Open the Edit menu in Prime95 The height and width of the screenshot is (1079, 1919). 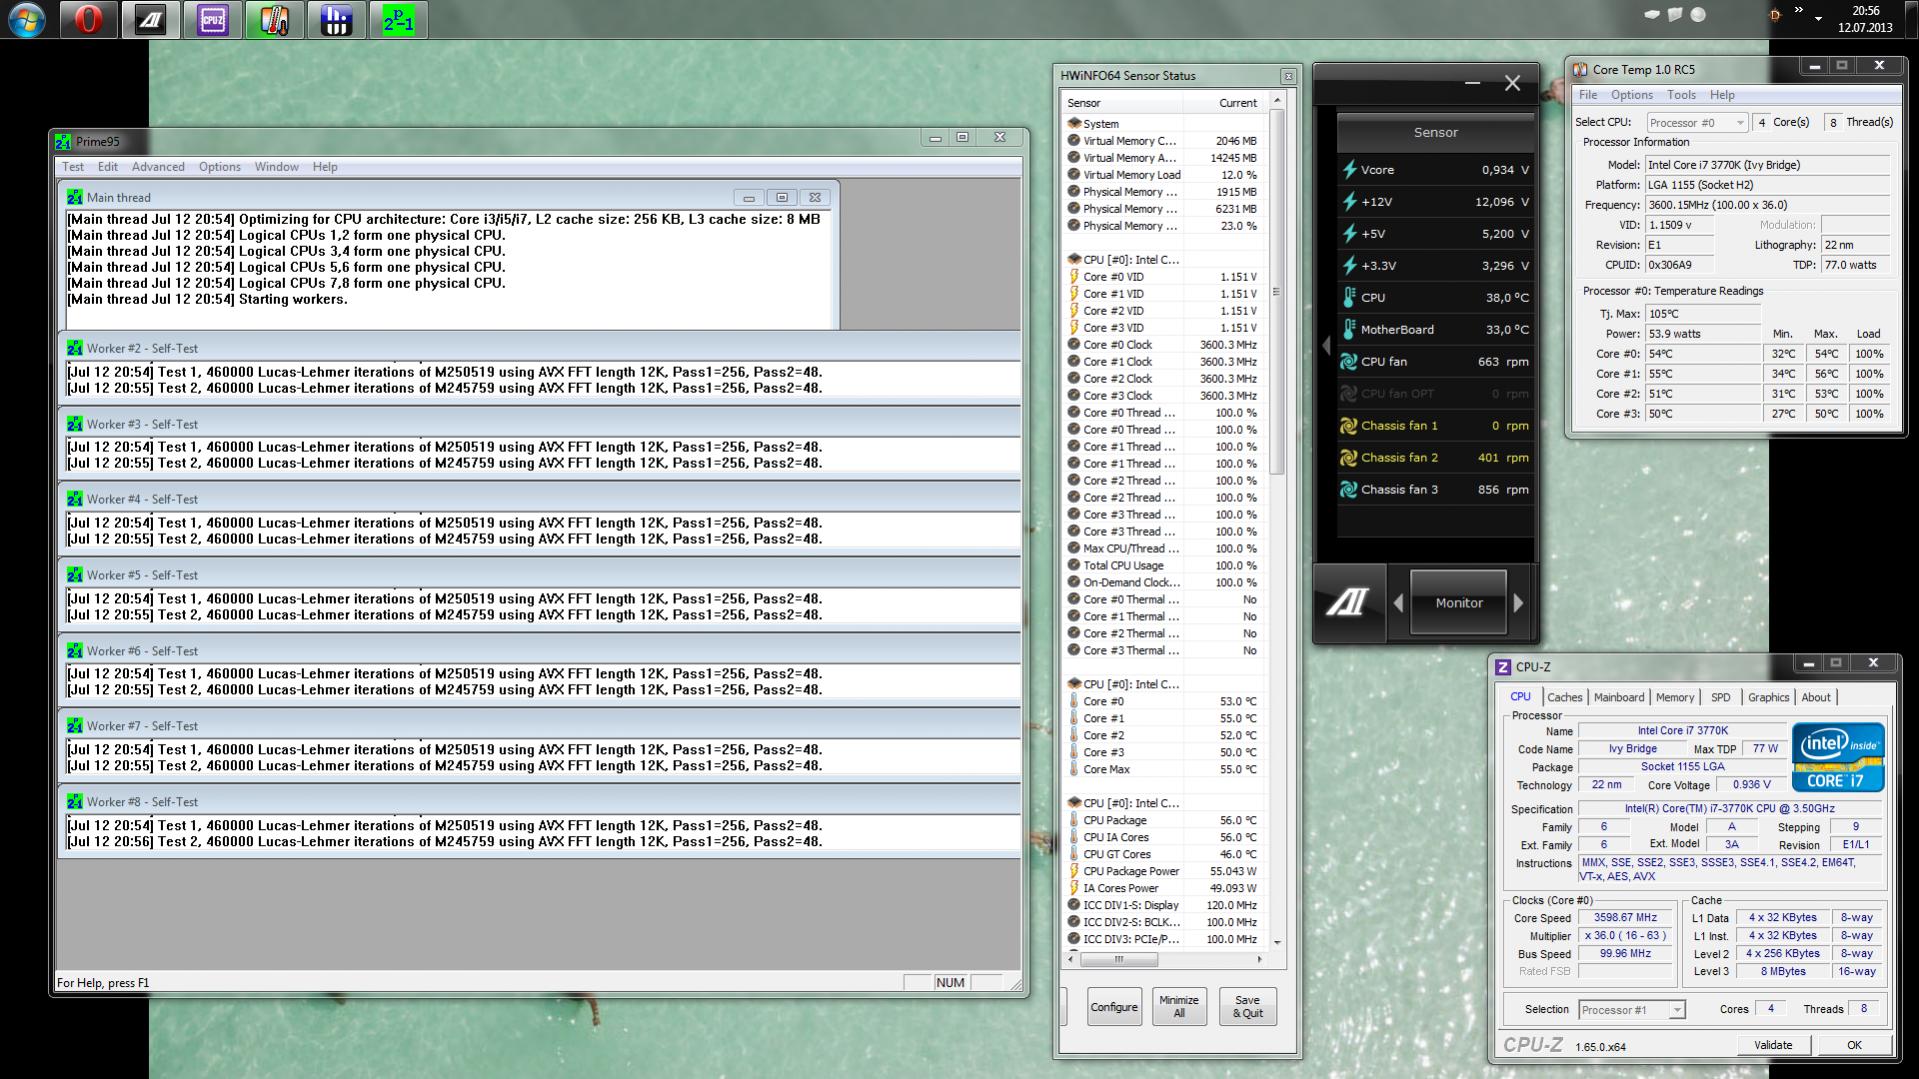[x=108, y=167]
